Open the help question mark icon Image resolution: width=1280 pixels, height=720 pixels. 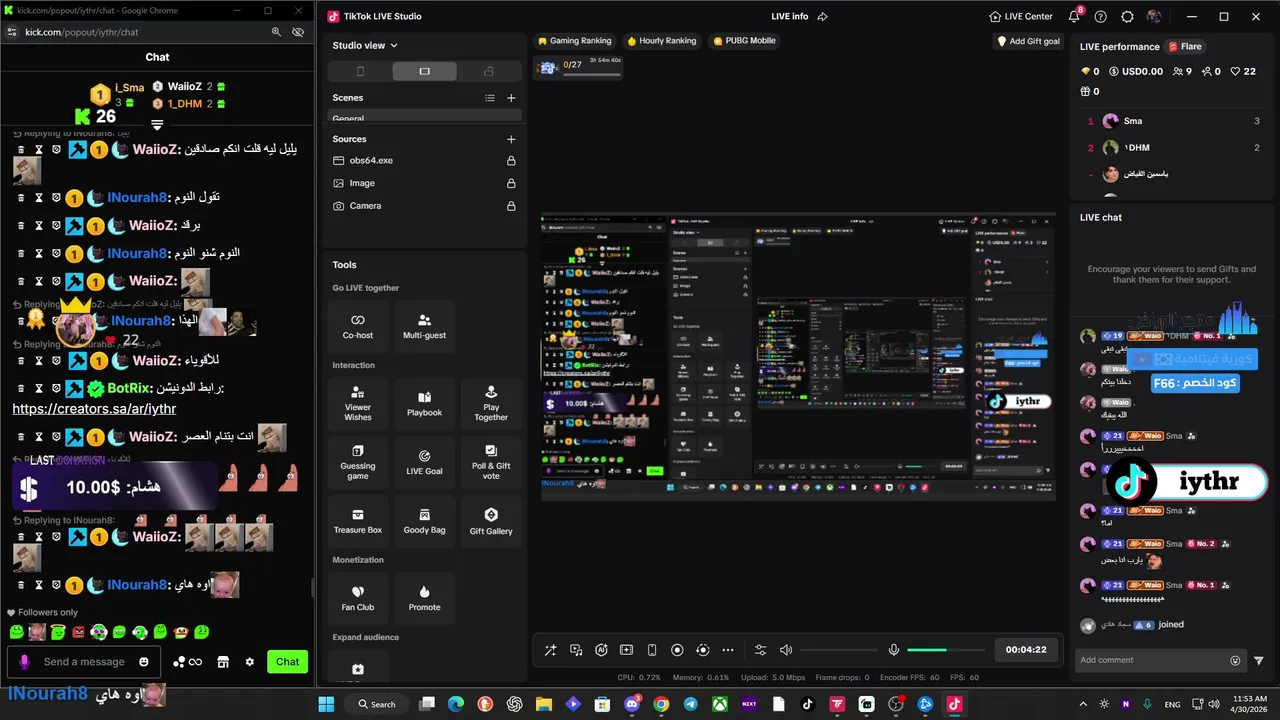coord(1101,16)
